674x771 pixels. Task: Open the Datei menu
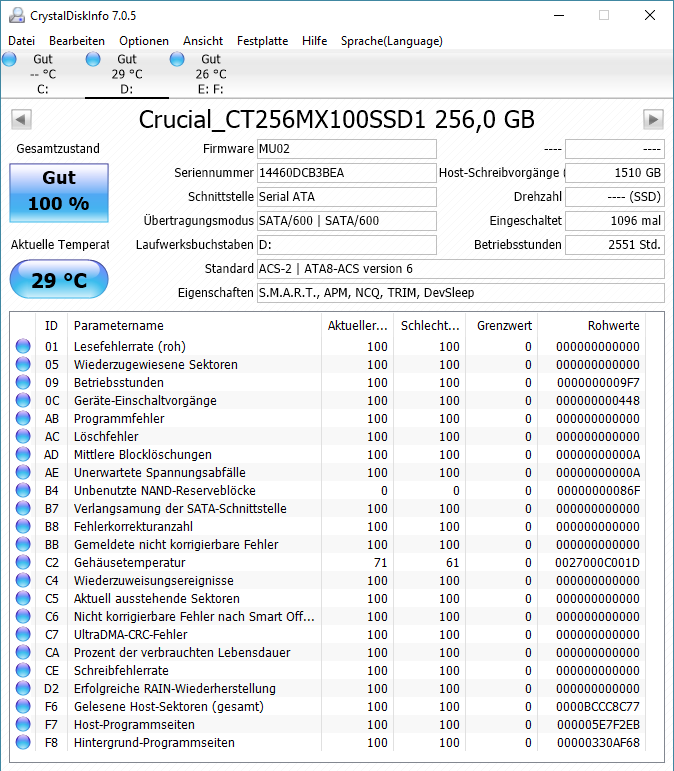click(22, 41)
